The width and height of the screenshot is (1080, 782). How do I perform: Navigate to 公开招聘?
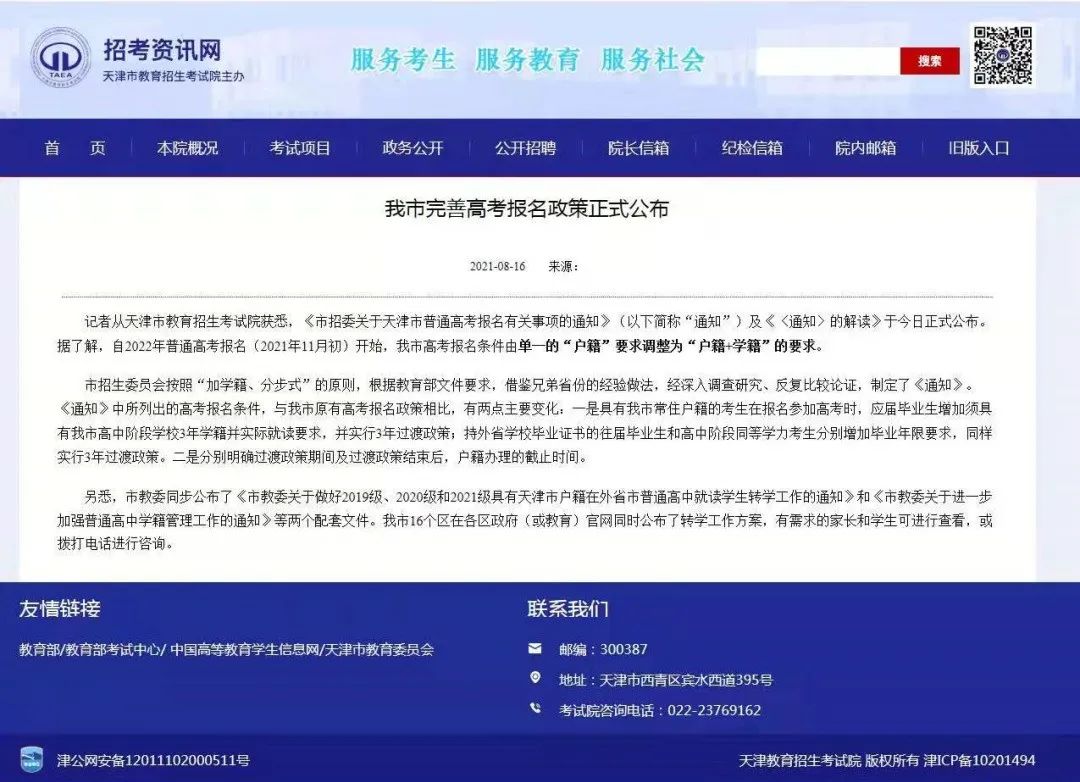[526, 148]
